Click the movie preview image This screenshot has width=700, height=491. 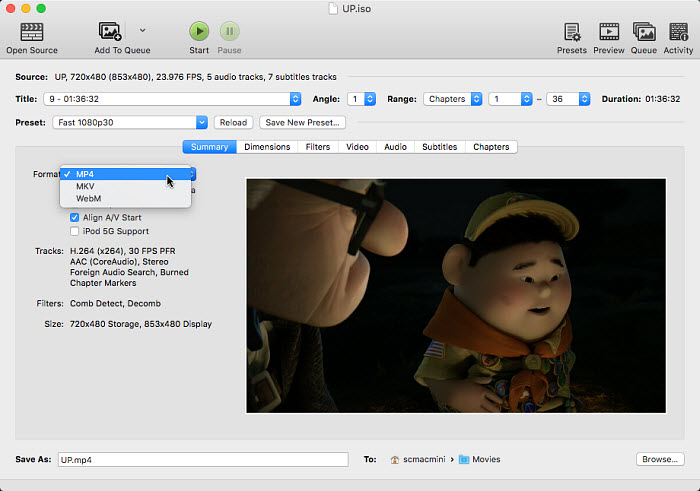coord(456,295)
